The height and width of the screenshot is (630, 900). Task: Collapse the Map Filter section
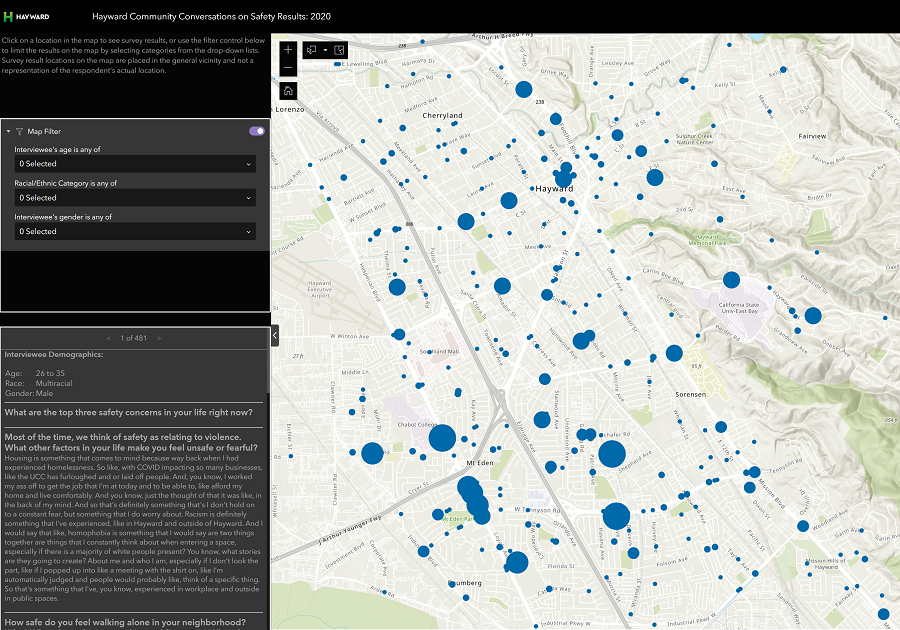point(8,131)
